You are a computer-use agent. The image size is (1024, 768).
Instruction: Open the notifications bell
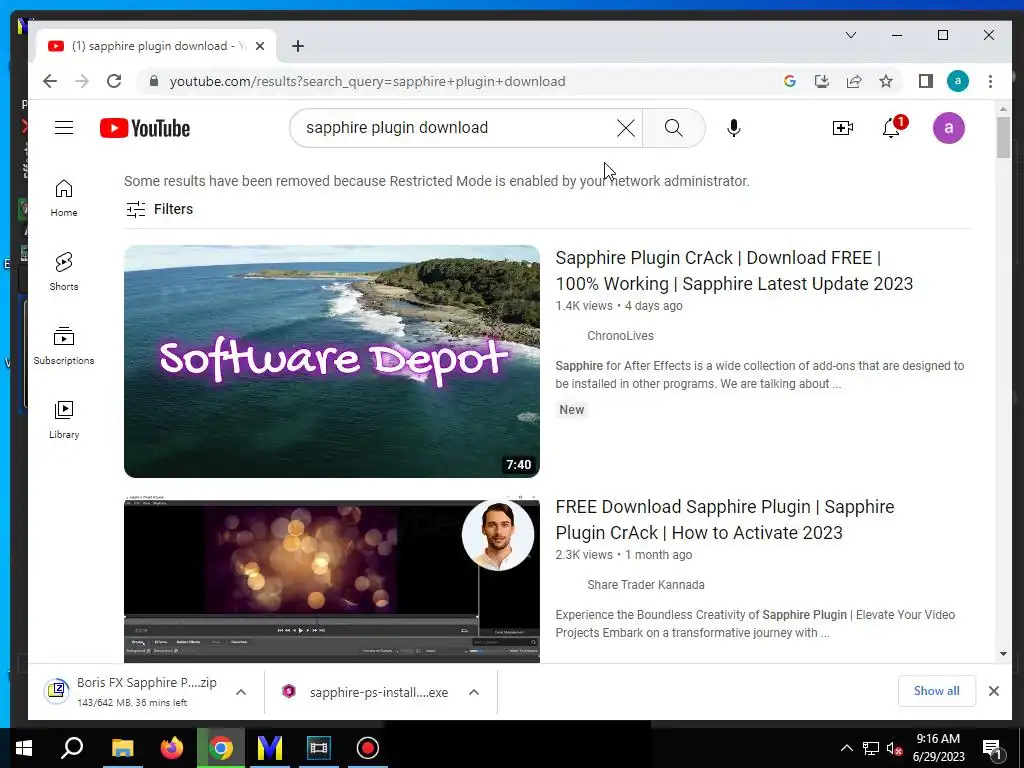(891, 128)
